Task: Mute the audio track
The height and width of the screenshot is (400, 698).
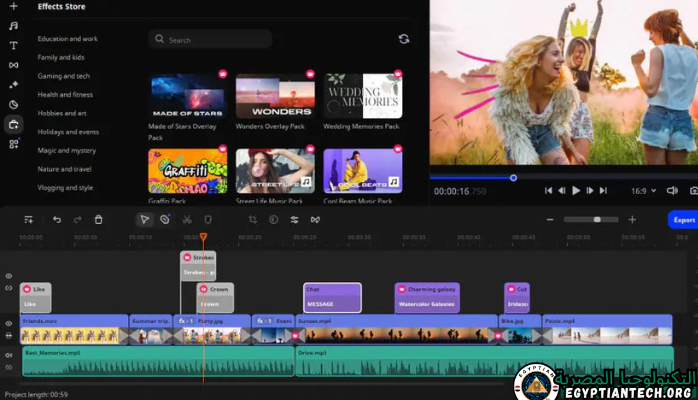Action: pos(9,355)
